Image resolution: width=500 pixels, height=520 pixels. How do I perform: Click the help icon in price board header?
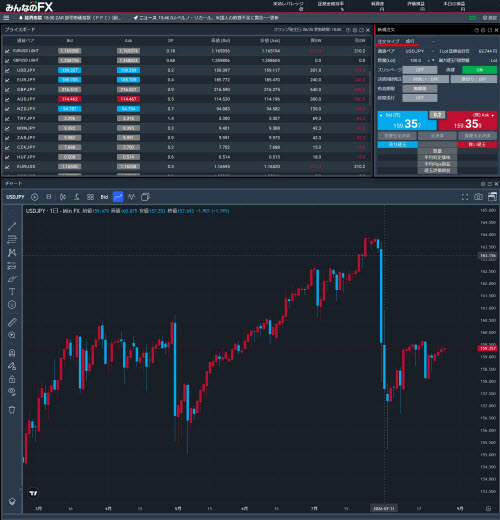tap(348, 30)
